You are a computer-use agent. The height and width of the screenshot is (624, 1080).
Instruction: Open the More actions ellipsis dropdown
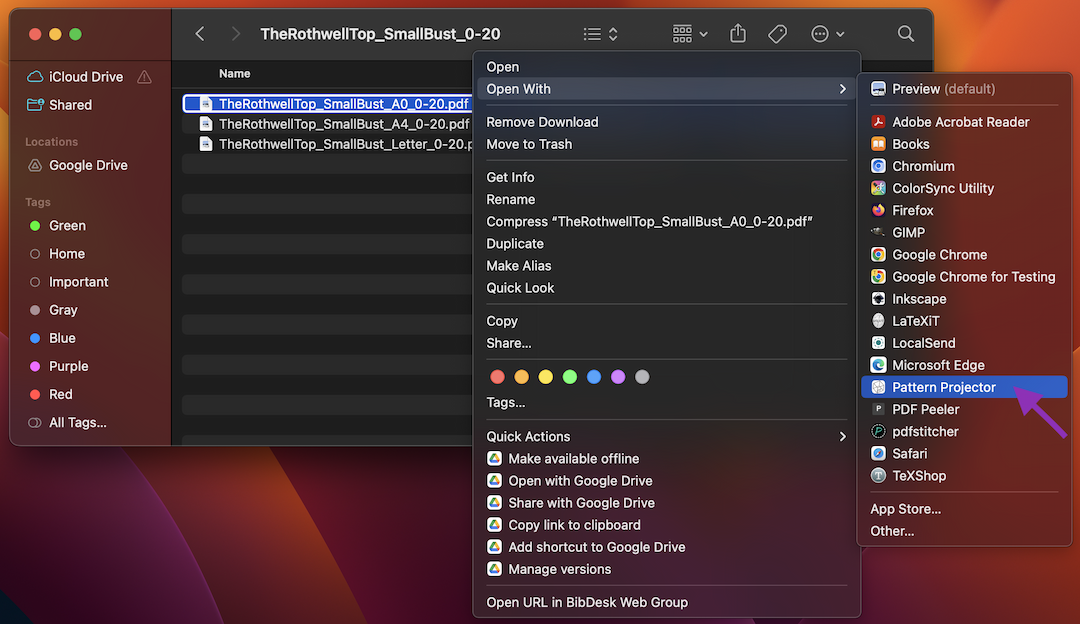[828, 34]
